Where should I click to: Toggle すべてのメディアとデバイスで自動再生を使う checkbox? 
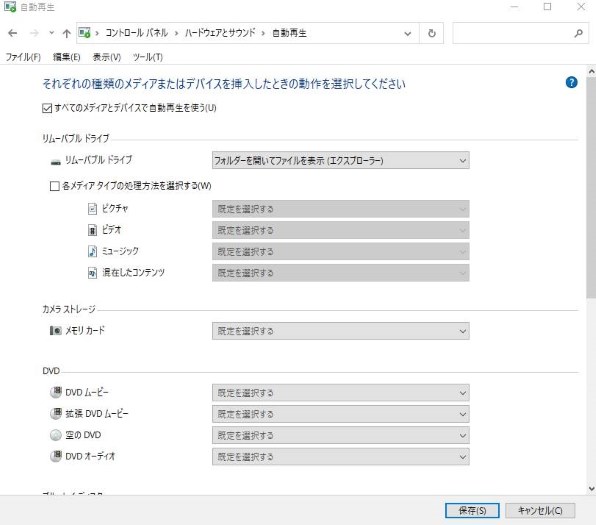coord(47,108)
